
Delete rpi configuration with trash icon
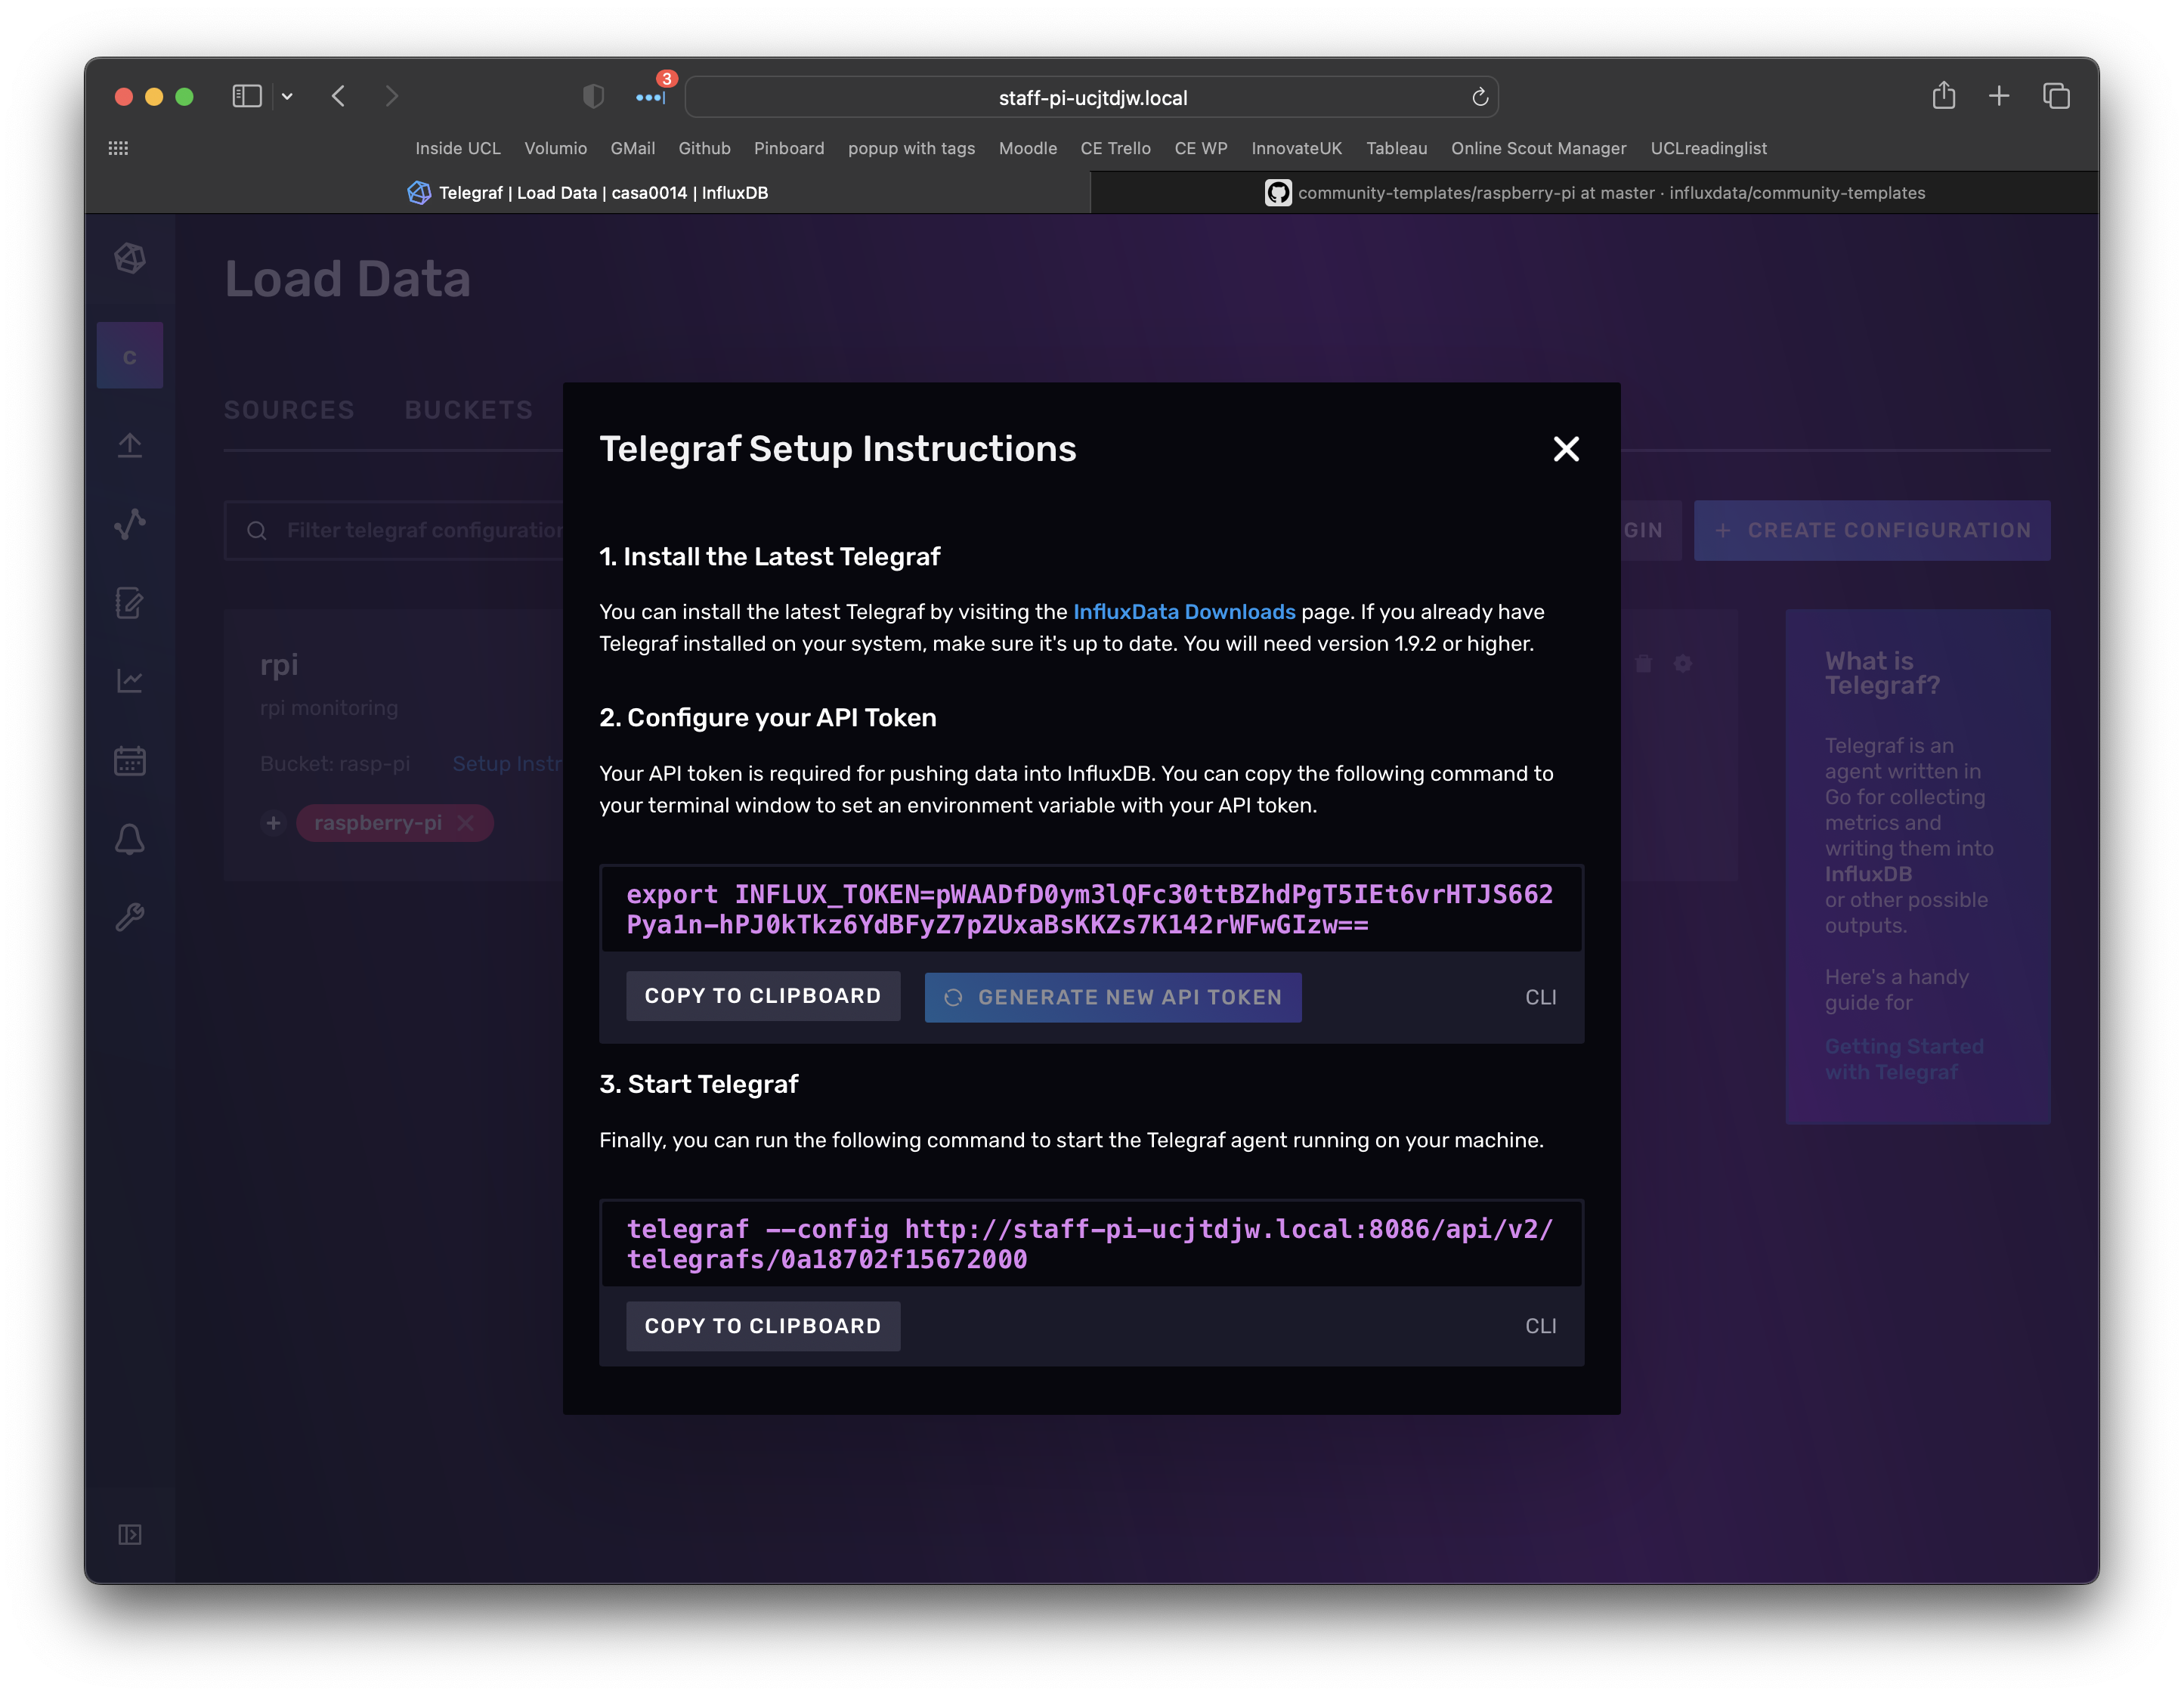pyautogui.click(x=1643, y=664)
